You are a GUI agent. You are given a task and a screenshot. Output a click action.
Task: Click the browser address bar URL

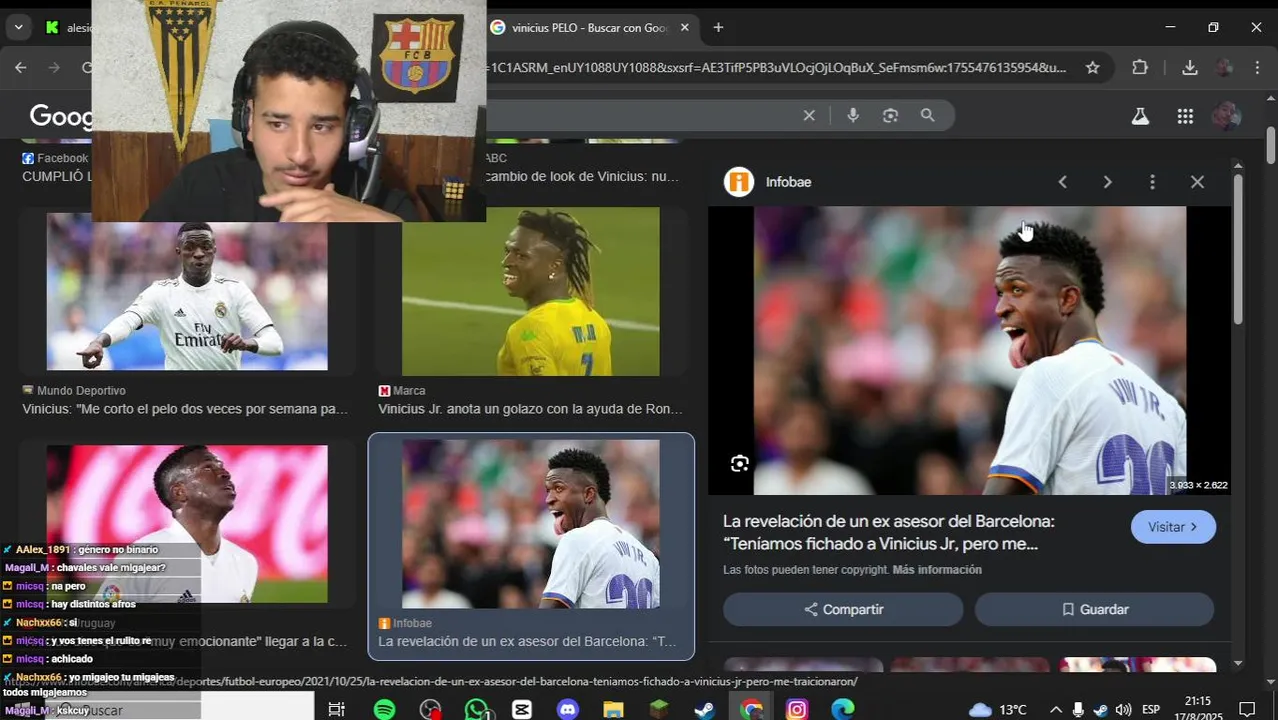(x=775, y=68)
